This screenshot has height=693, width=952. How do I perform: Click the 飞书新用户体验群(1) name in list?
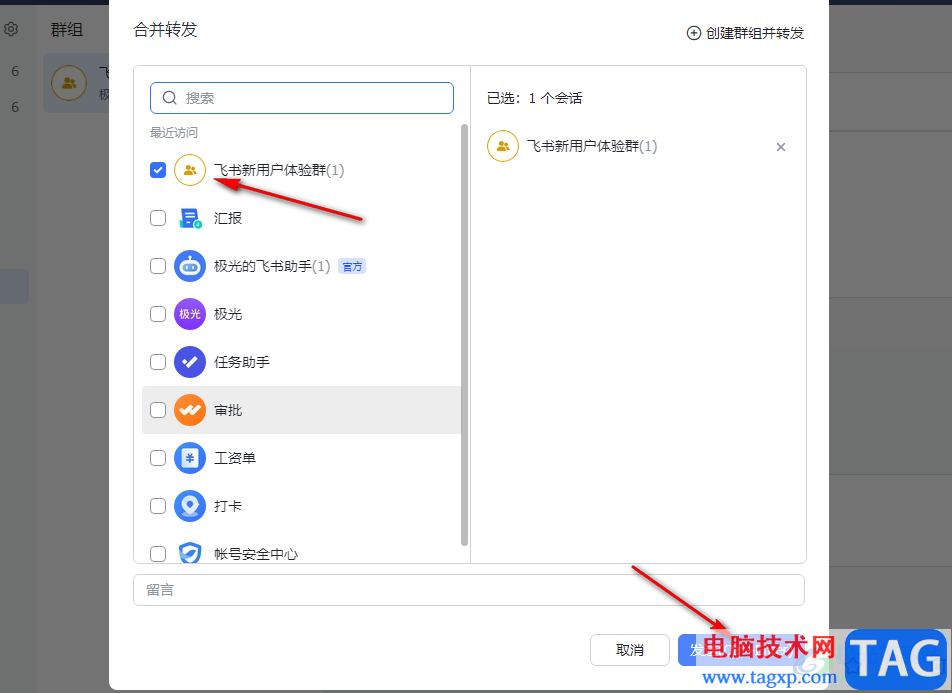tap(279, 170)
